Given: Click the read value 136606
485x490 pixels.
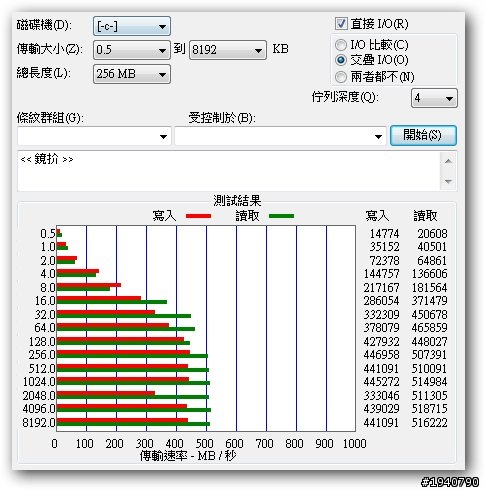Looking at the screenshot, I should [x=429, y=274].
